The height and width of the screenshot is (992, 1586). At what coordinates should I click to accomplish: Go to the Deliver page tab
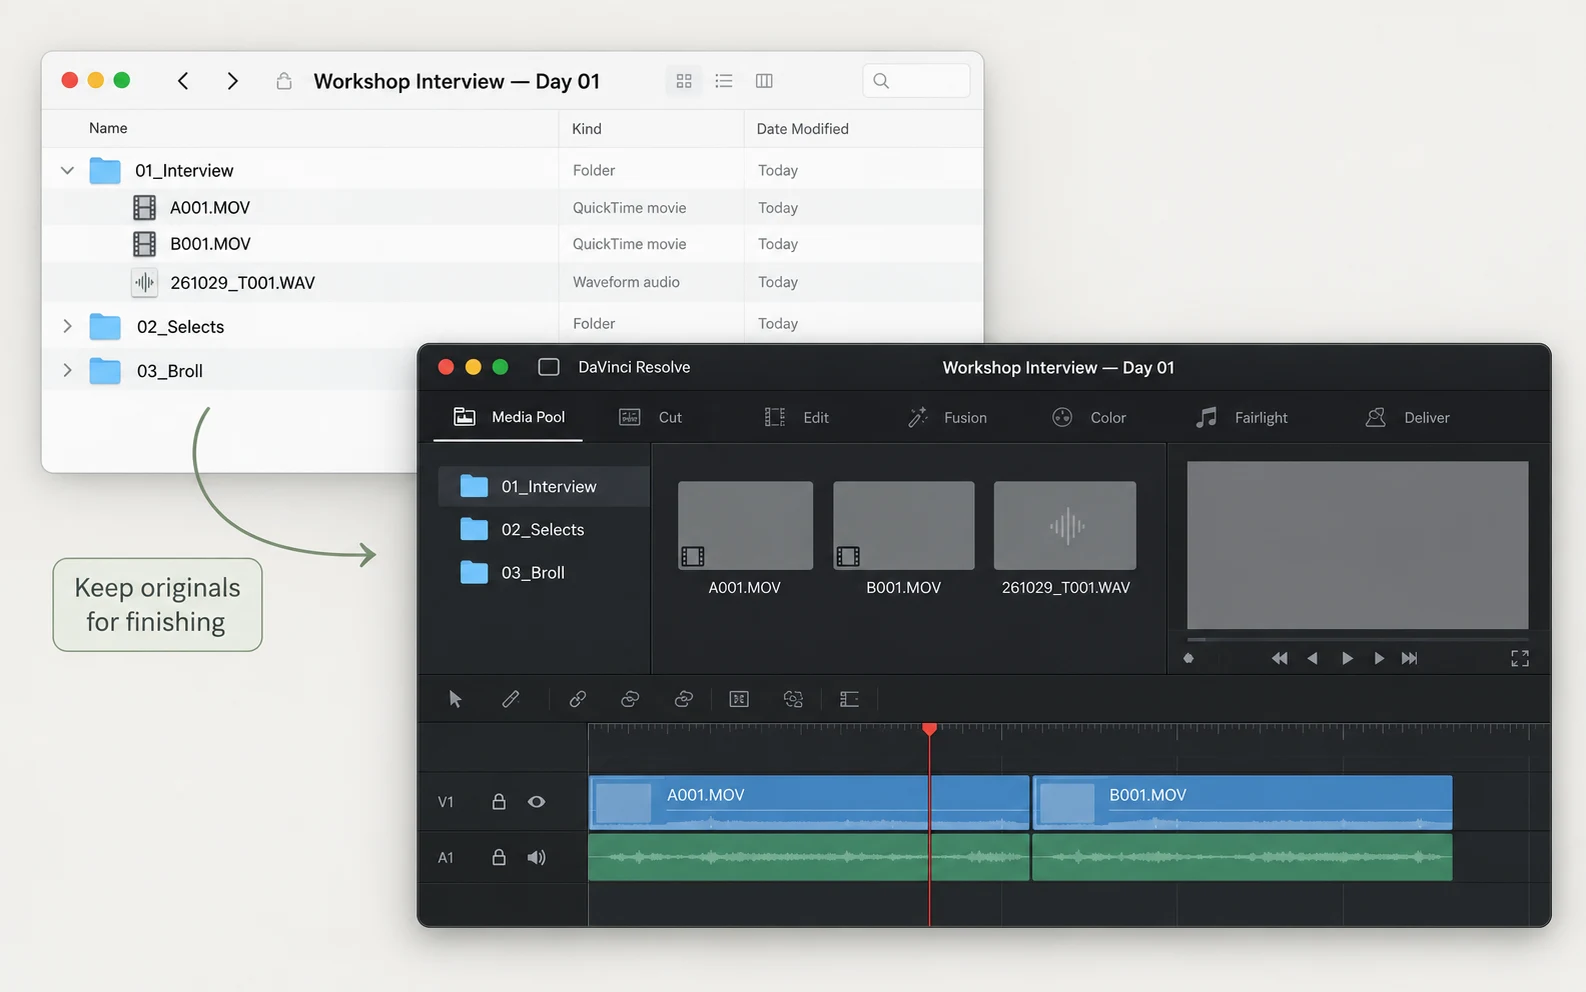(1408, 417)
